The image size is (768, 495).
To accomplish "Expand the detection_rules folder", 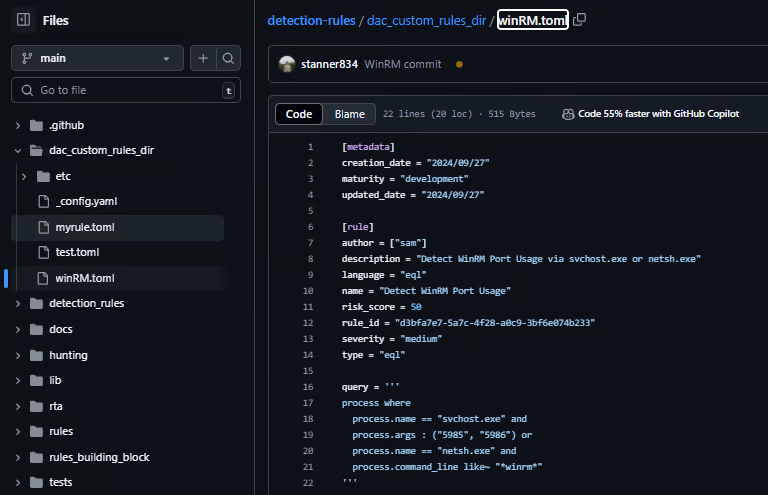I will click(17, 303).
